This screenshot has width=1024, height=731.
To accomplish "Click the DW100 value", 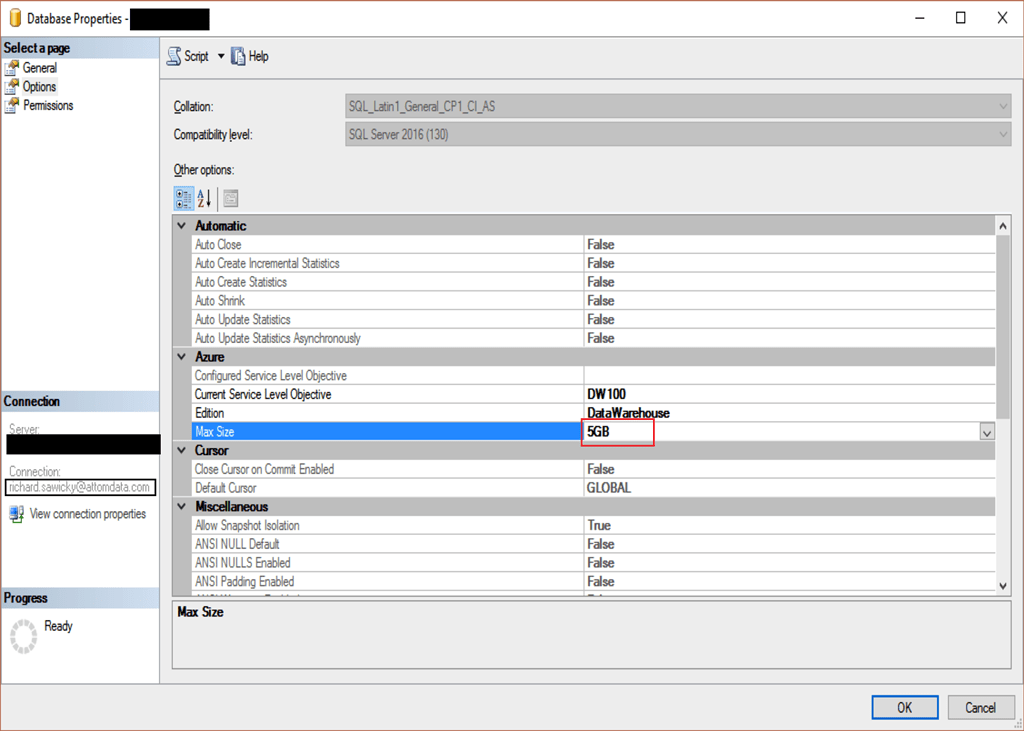I will pyautogui.click(x=606, y=395).
